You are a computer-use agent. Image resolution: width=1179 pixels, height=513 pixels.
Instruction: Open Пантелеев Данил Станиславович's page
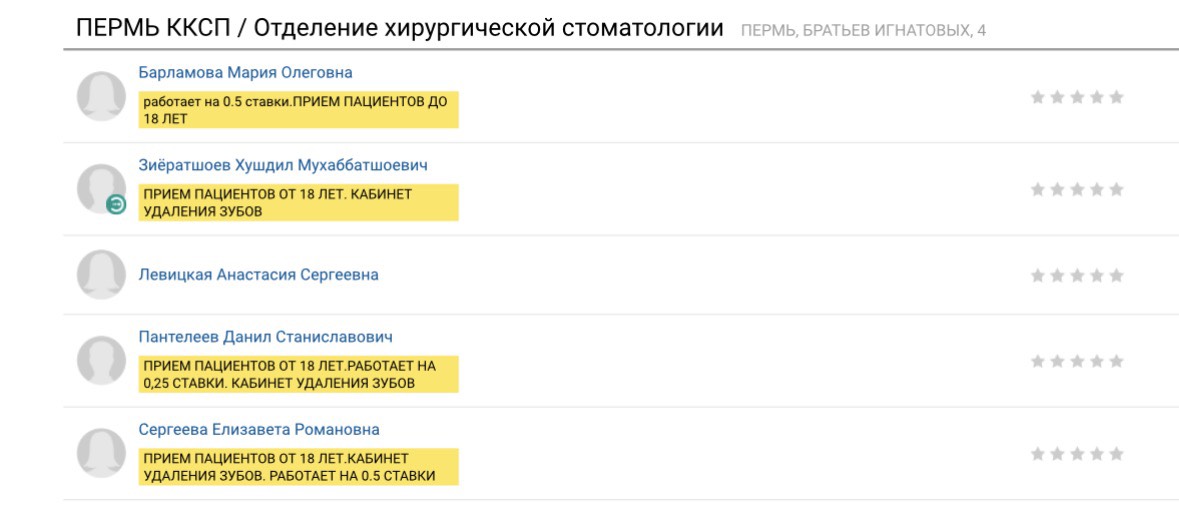[x=265, y=337]
